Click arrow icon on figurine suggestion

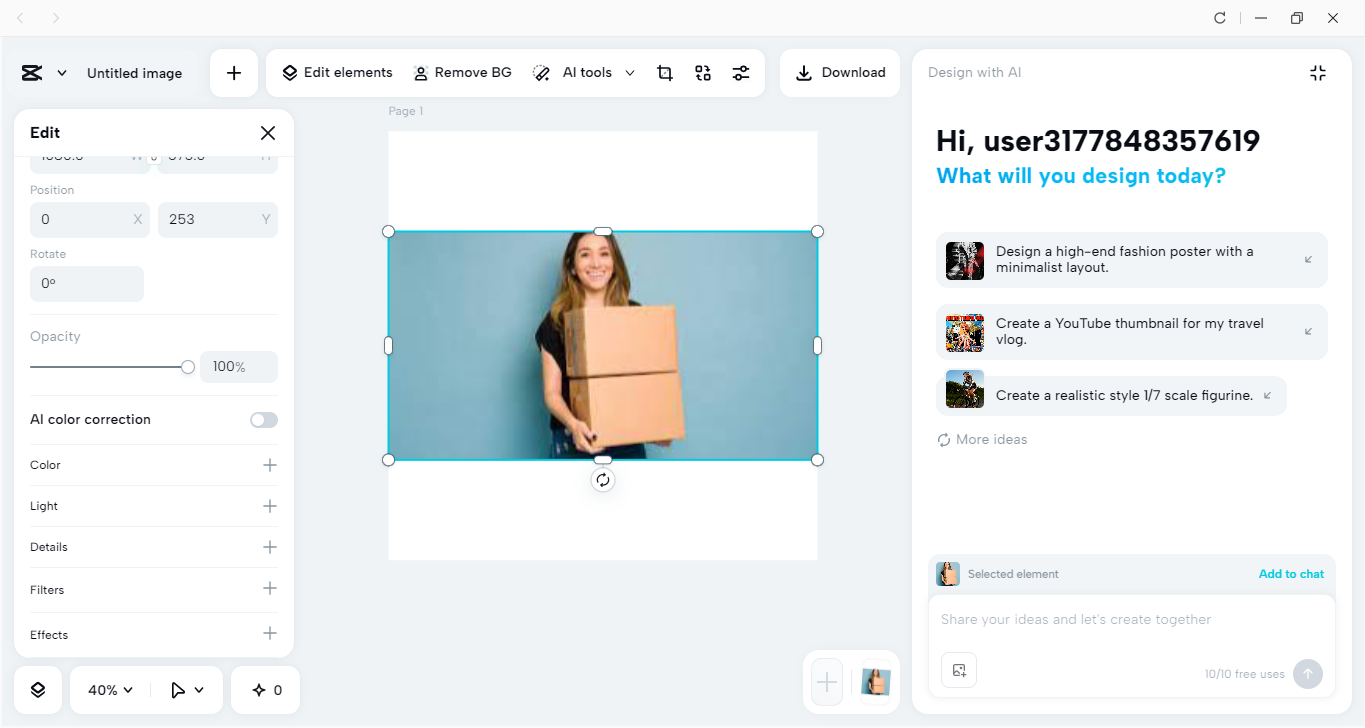(1268, 396)
